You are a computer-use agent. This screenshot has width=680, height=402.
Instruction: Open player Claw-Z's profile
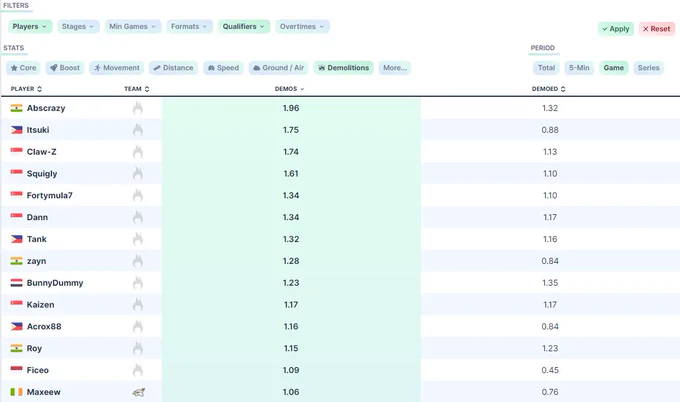point(42,152)
